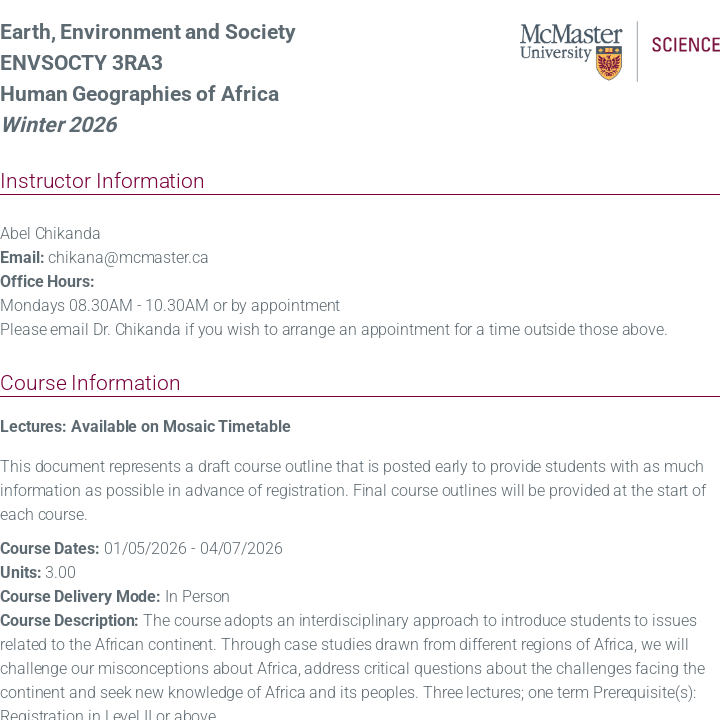The image size is (720, 720).
Task: Click the McMaster University wordmark logo
Action: 570,42
